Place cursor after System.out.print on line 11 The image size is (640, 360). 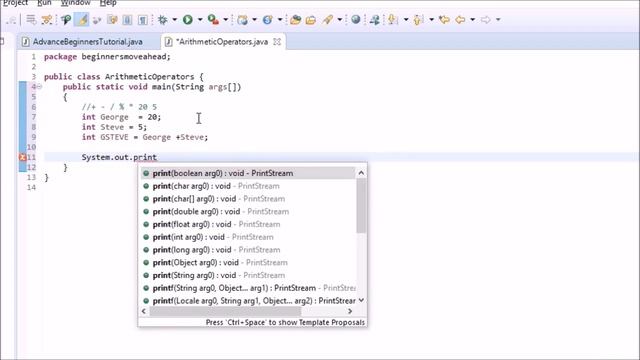tap(158, 157)
